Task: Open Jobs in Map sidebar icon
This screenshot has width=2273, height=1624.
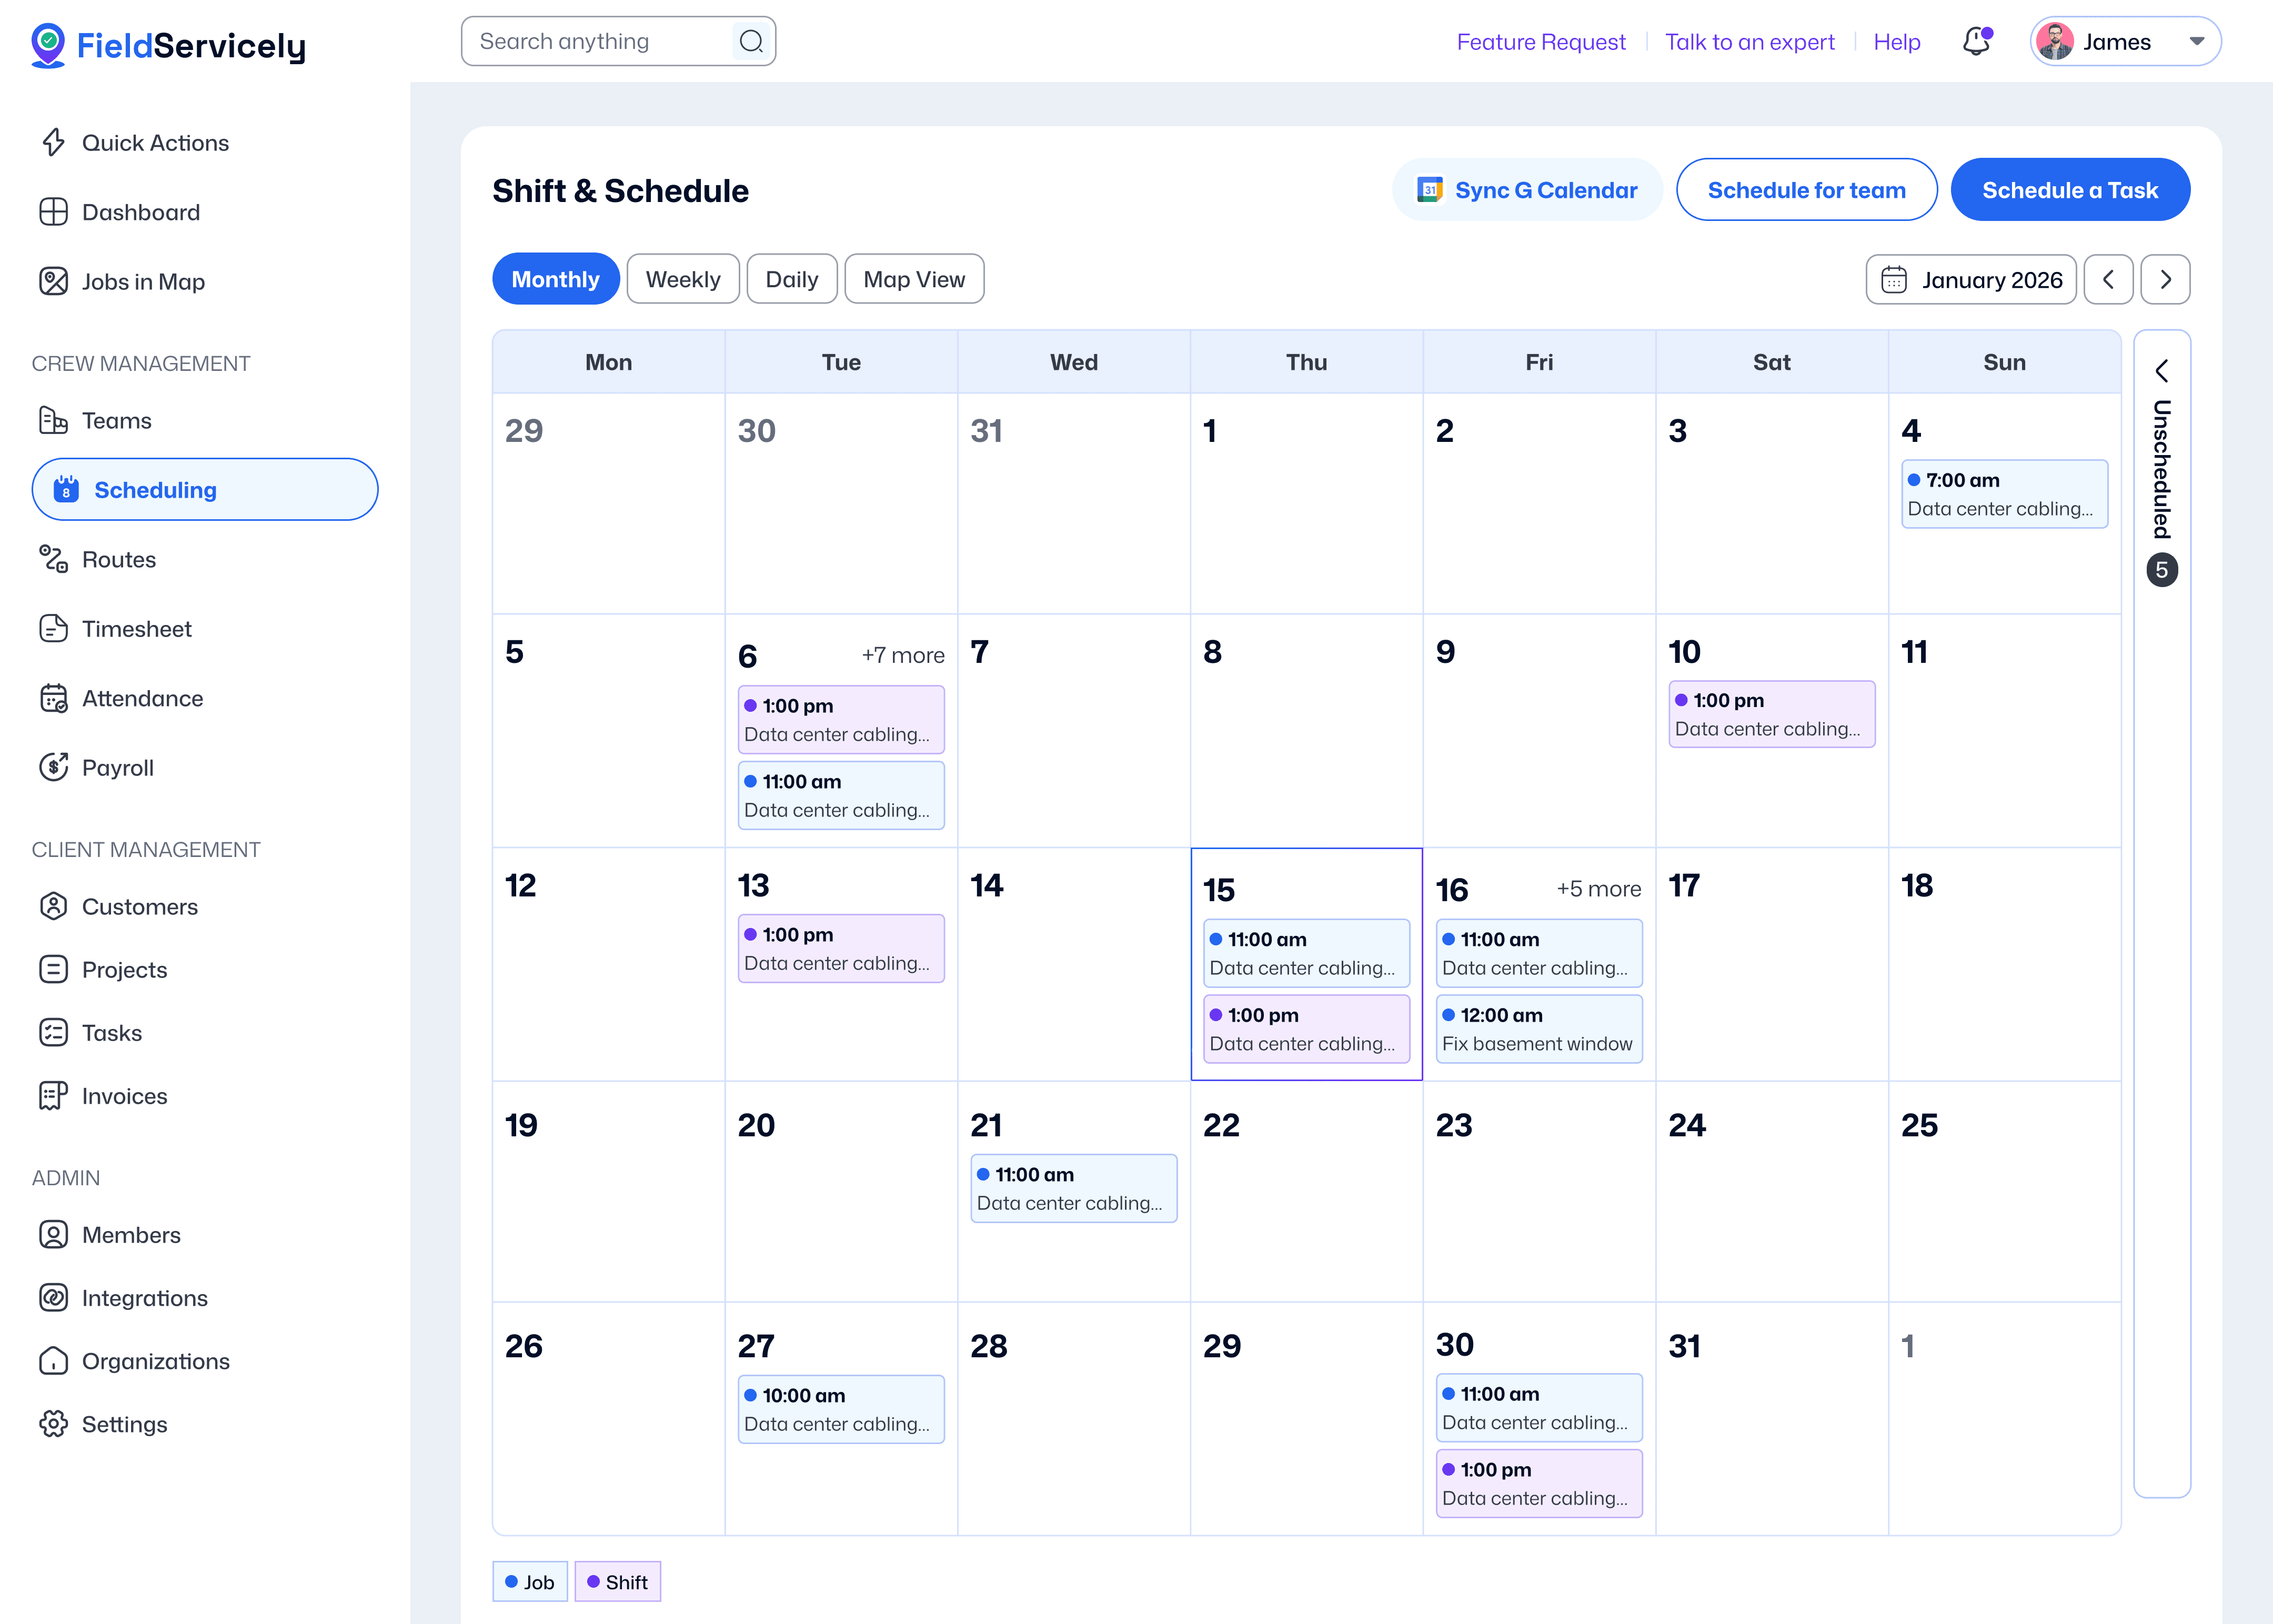Action: [x=53, y=282]
